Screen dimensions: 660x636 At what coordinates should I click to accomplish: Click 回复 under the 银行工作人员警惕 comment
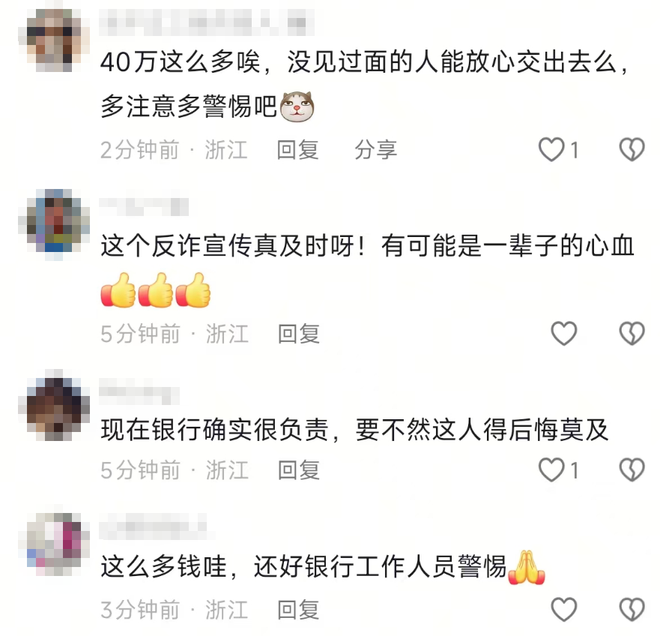point(298,609)
